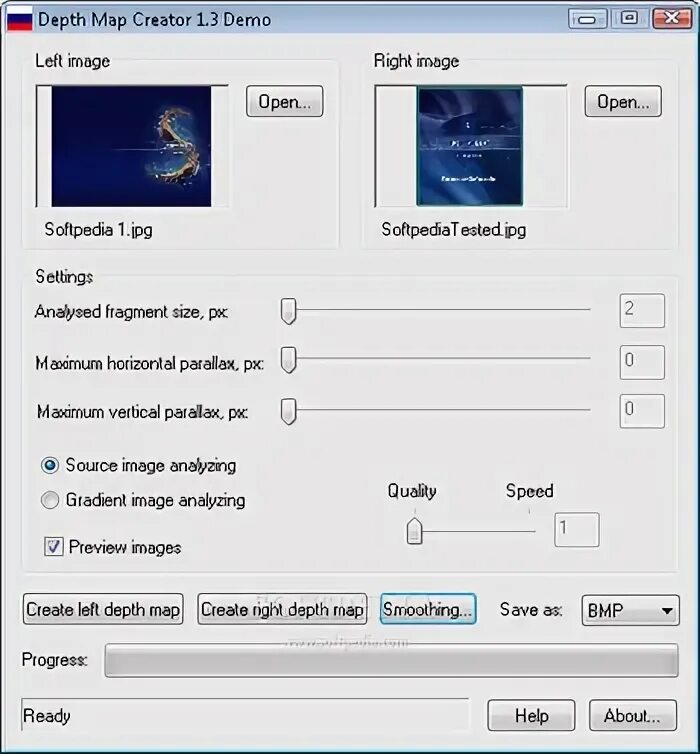Open the Smoothing settings
This screenshot has width=700, height=754.
pos(428,609)
